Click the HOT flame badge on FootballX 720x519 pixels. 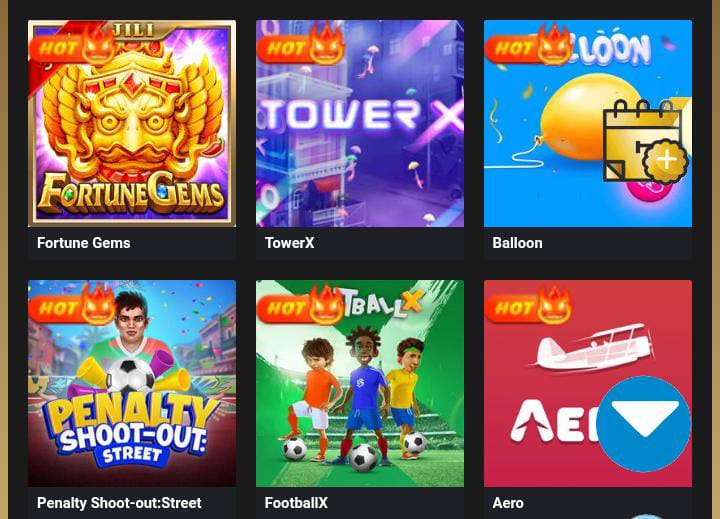pyautogui.click(x=300, y=305)
